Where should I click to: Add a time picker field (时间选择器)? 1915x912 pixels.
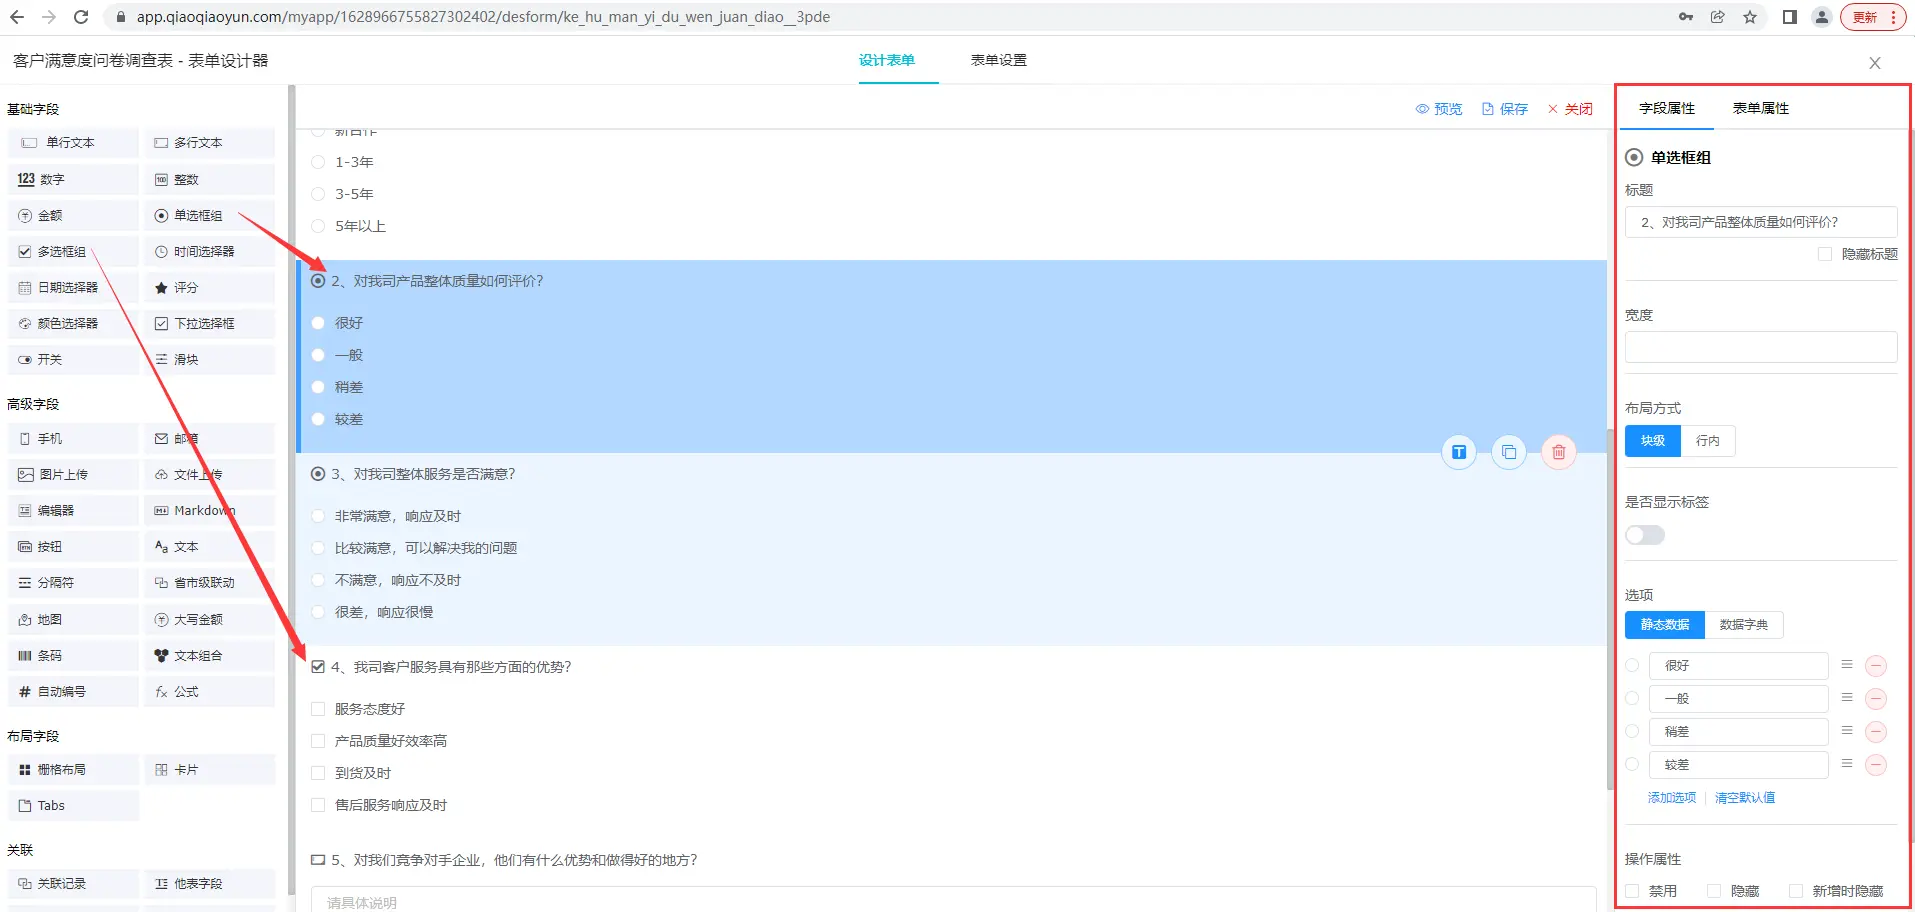pyautogui.click(x=209, y=251)
